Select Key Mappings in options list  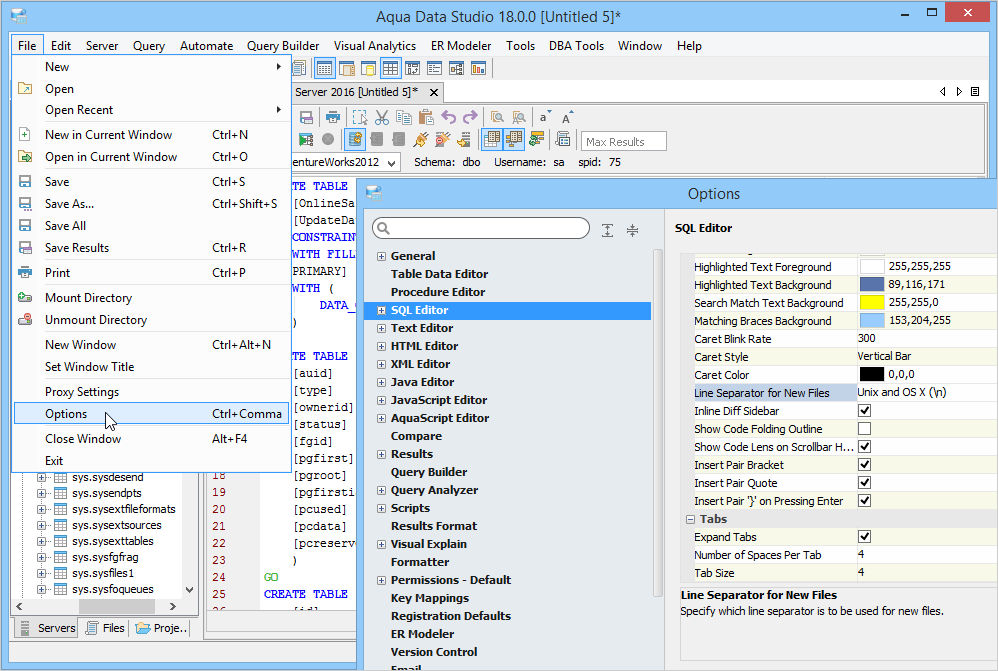(x=429, y=598)
